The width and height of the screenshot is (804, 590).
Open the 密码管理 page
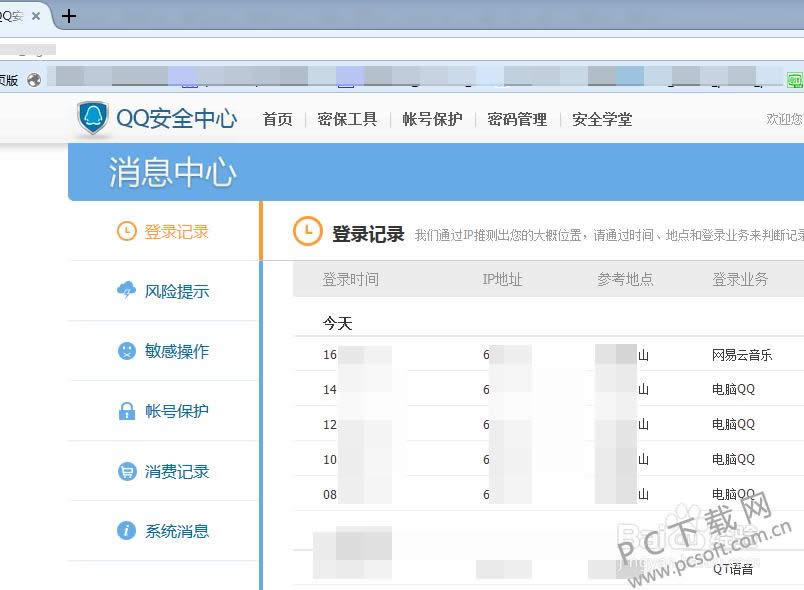pyautogui.click(x=517, y=119)
